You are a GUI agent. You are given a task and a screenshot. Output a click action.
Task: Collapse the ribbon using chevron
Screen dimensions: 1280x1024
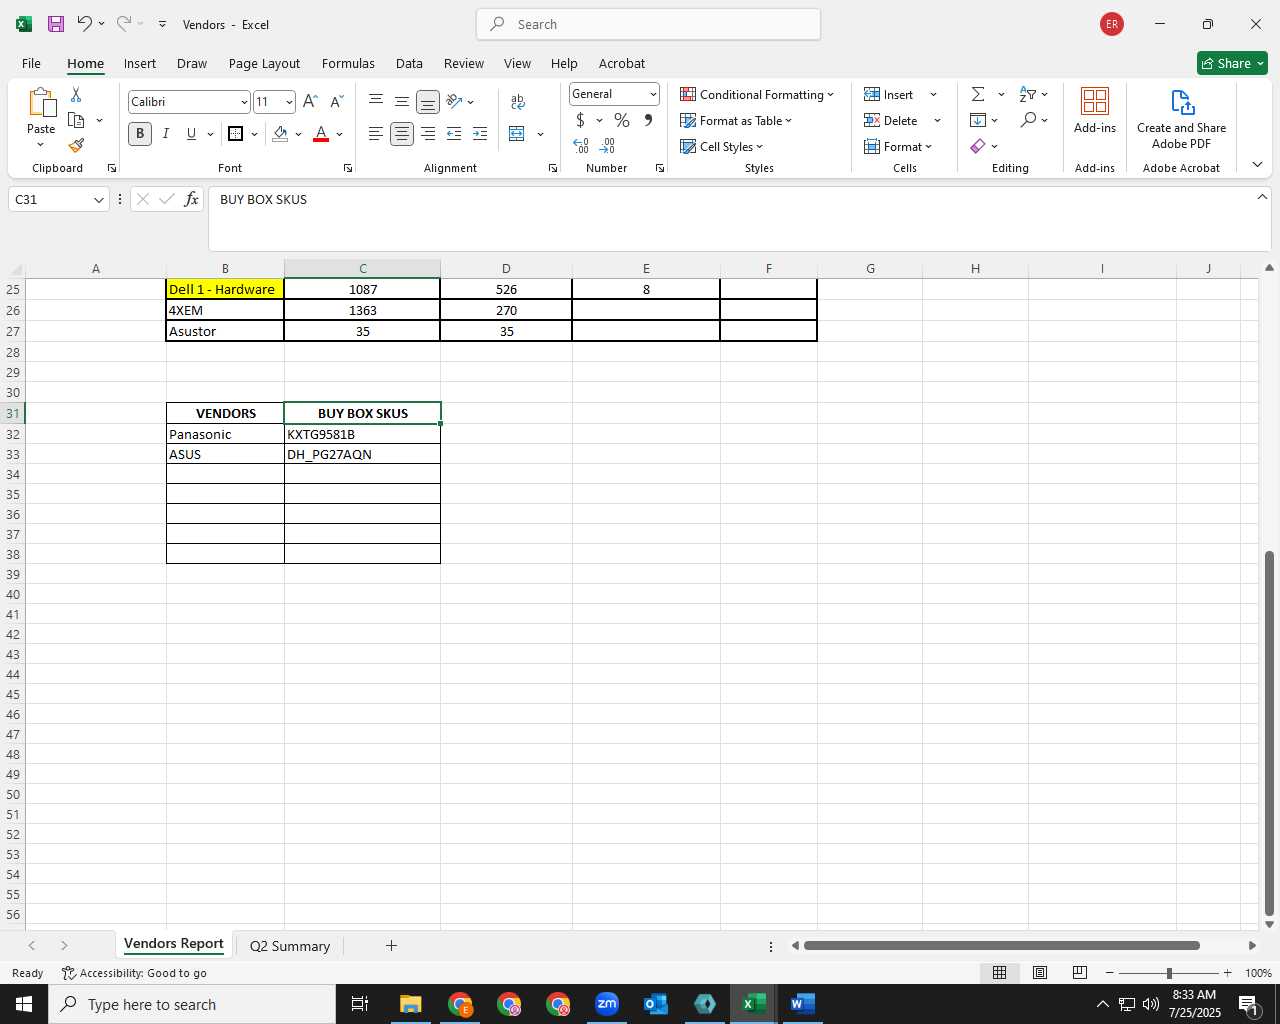(x=1257, y=164)
